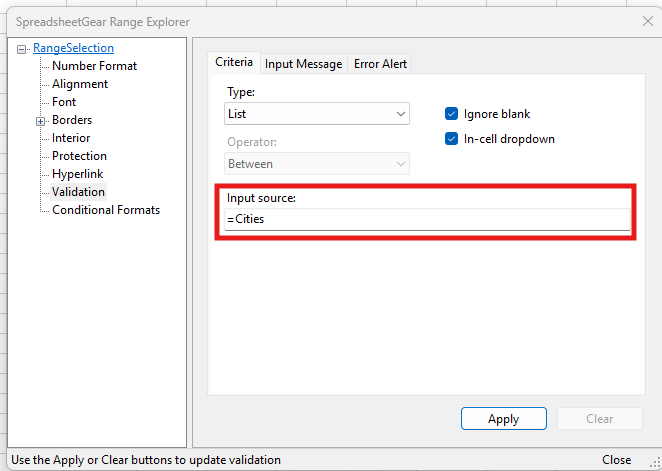Screen dimensions: 662x471
Task: Select Hyperlink in the tree
Action: pos(78,174)
